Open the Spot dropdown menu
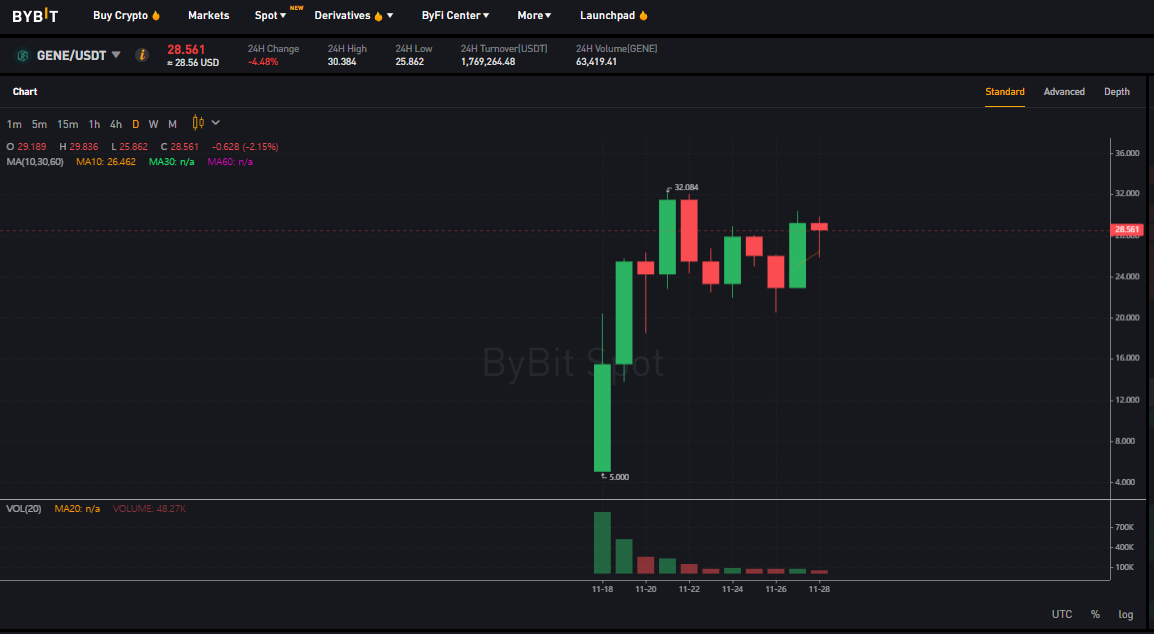The image size is (1154, 634). pos(270,15)
